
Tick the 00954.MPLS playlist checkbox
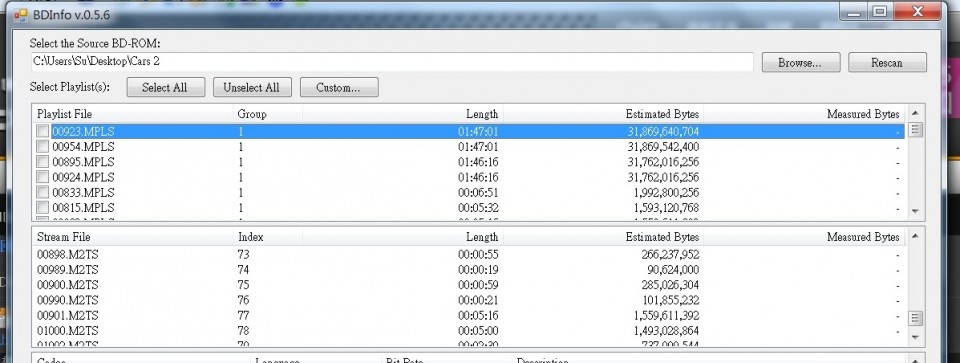[43, 147]
